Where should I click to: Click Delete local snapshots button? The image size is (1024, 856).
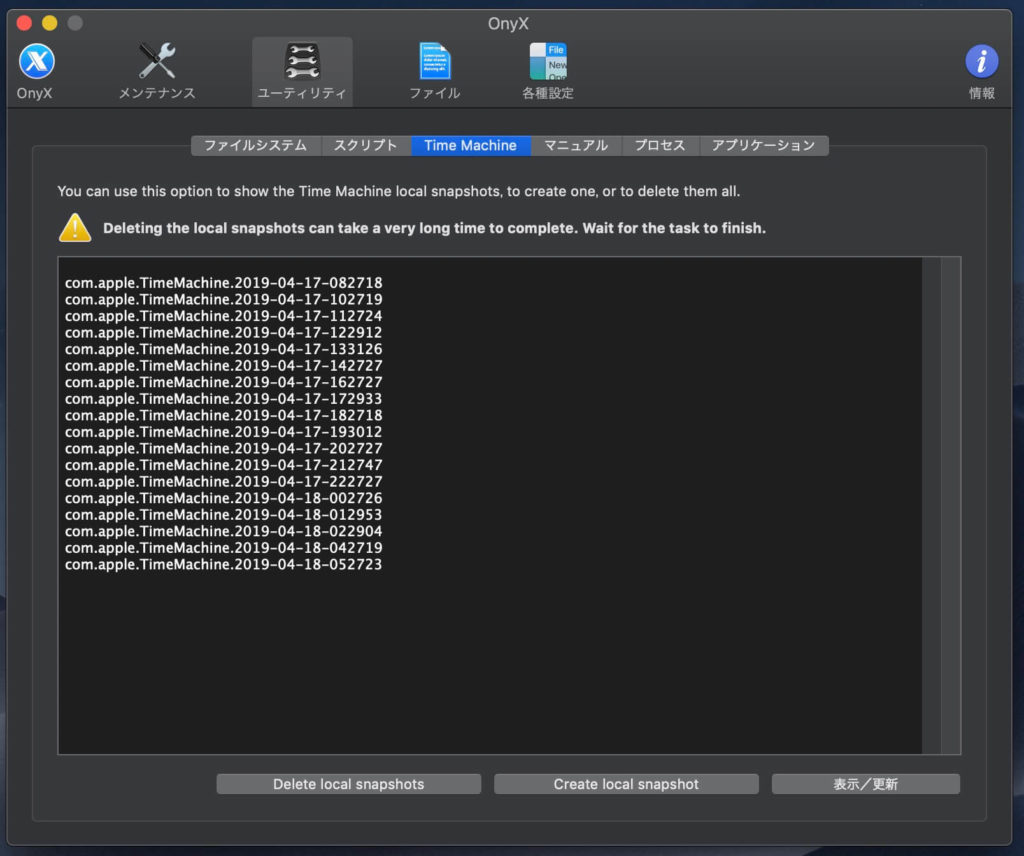349,784
